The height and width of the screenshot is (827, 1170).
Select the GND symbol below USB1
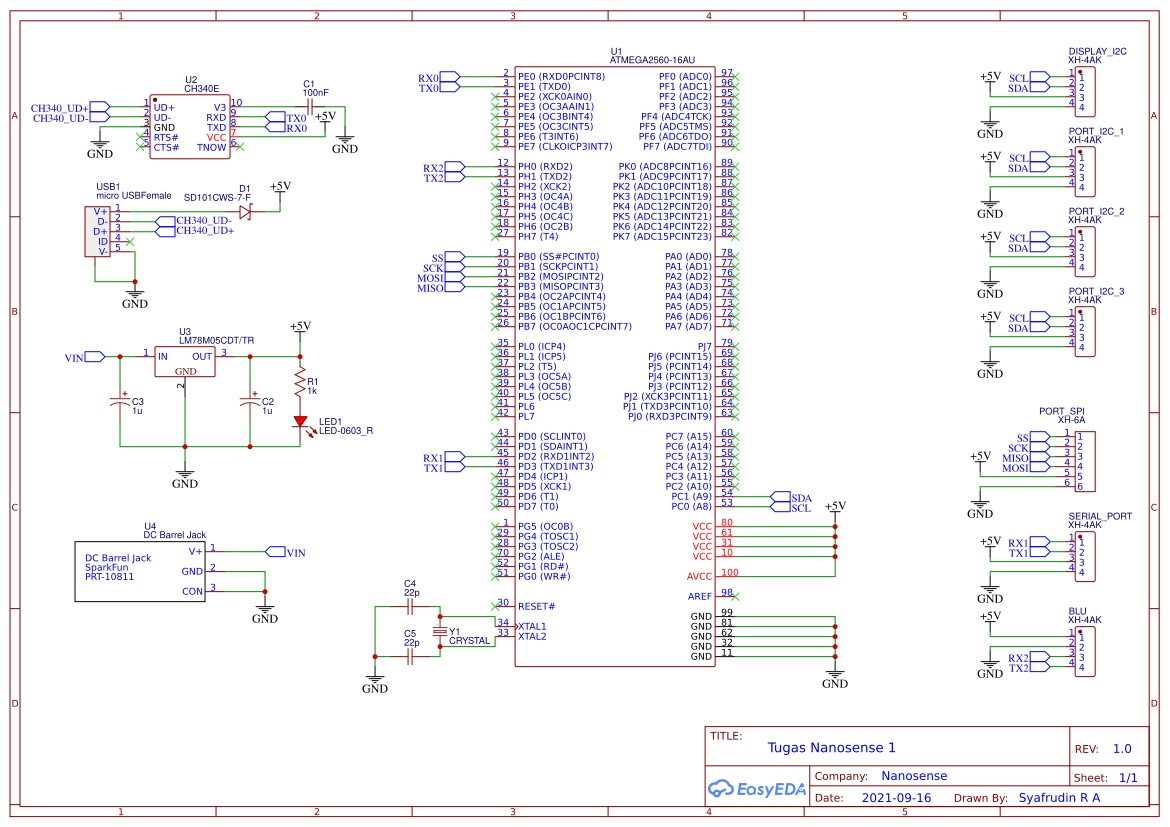(135, 295)
